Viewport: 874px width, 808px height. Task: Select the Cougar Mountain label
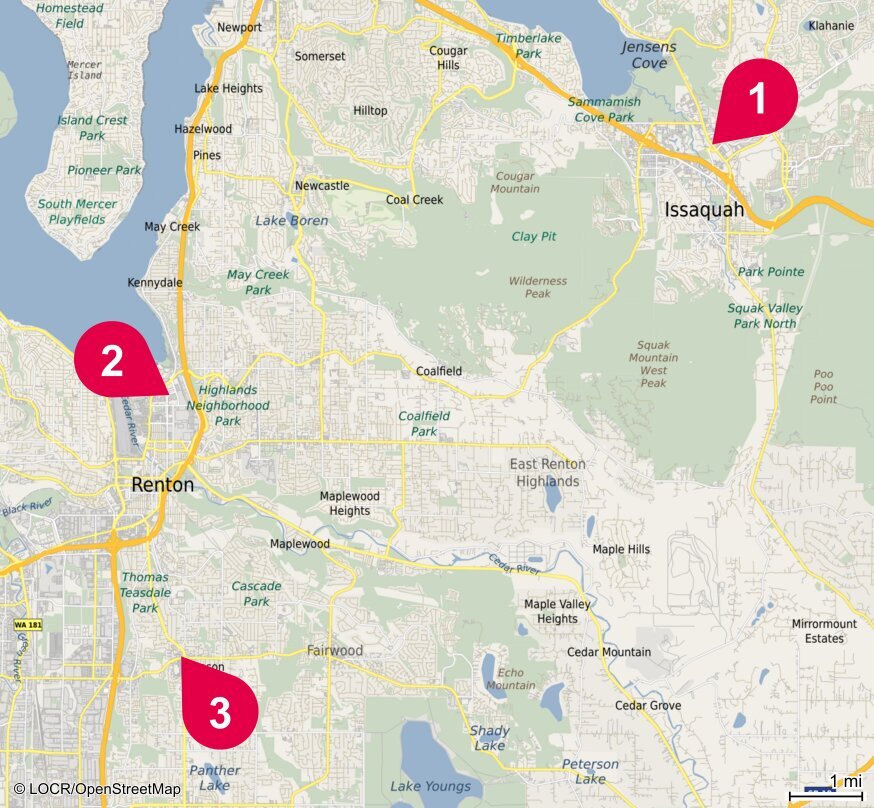515,182
